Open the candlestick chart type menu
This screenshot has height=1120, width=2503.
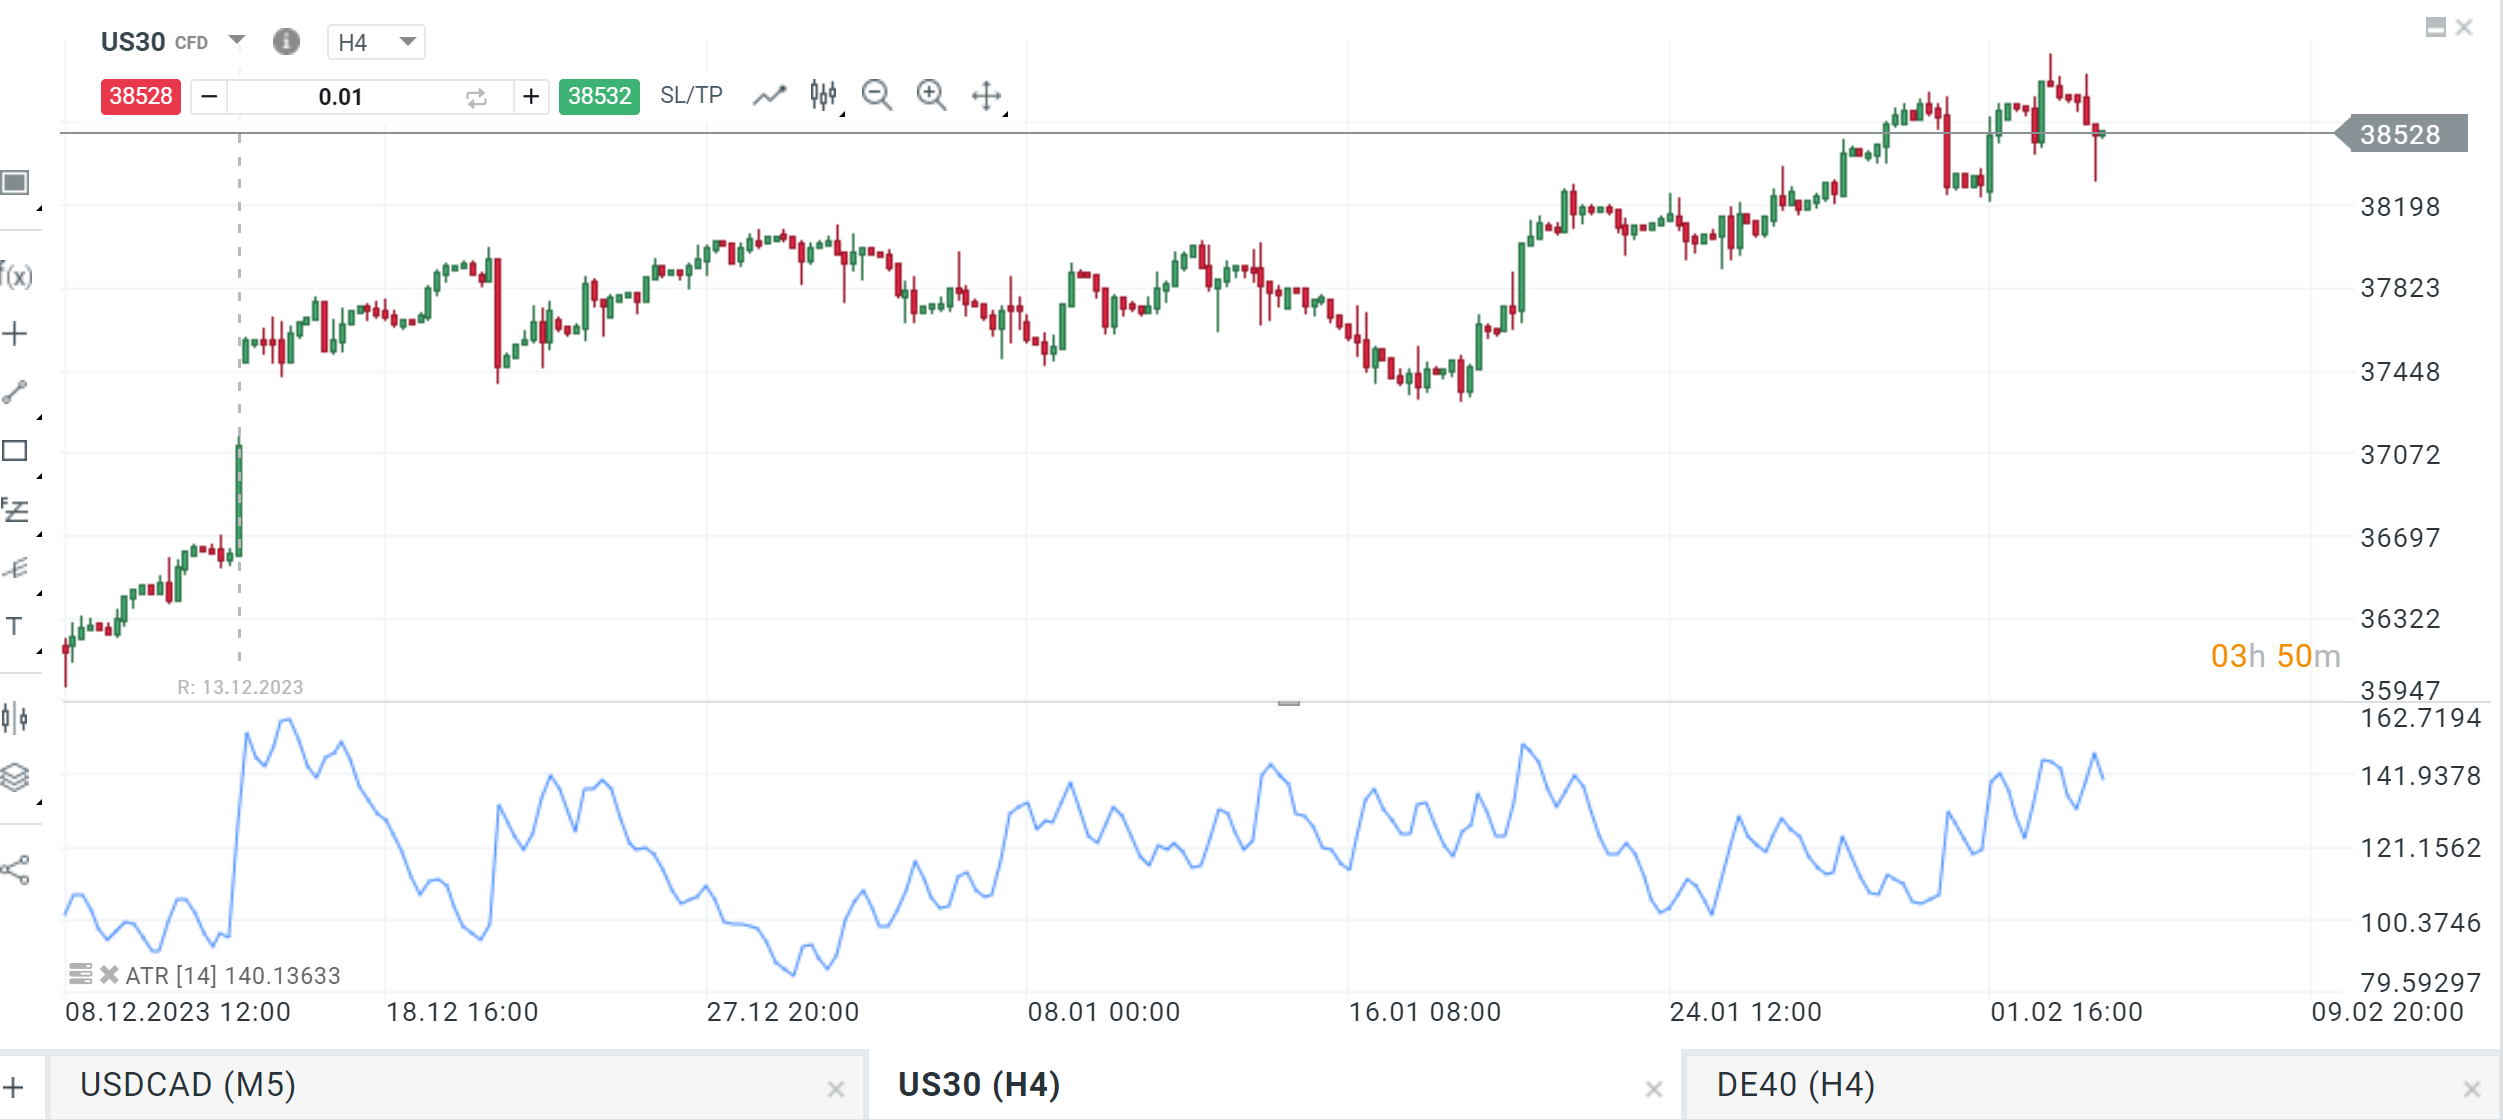pos(823,95)
